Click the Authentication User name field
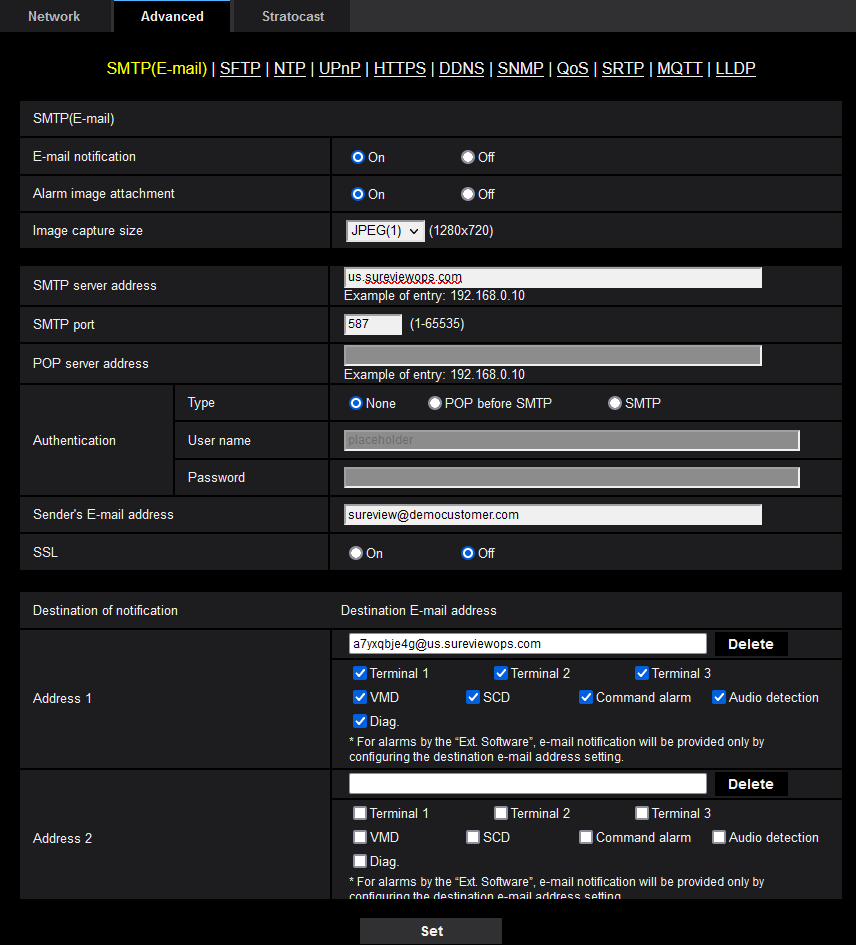This screenshot has width=856, height=945. (571, 440)
